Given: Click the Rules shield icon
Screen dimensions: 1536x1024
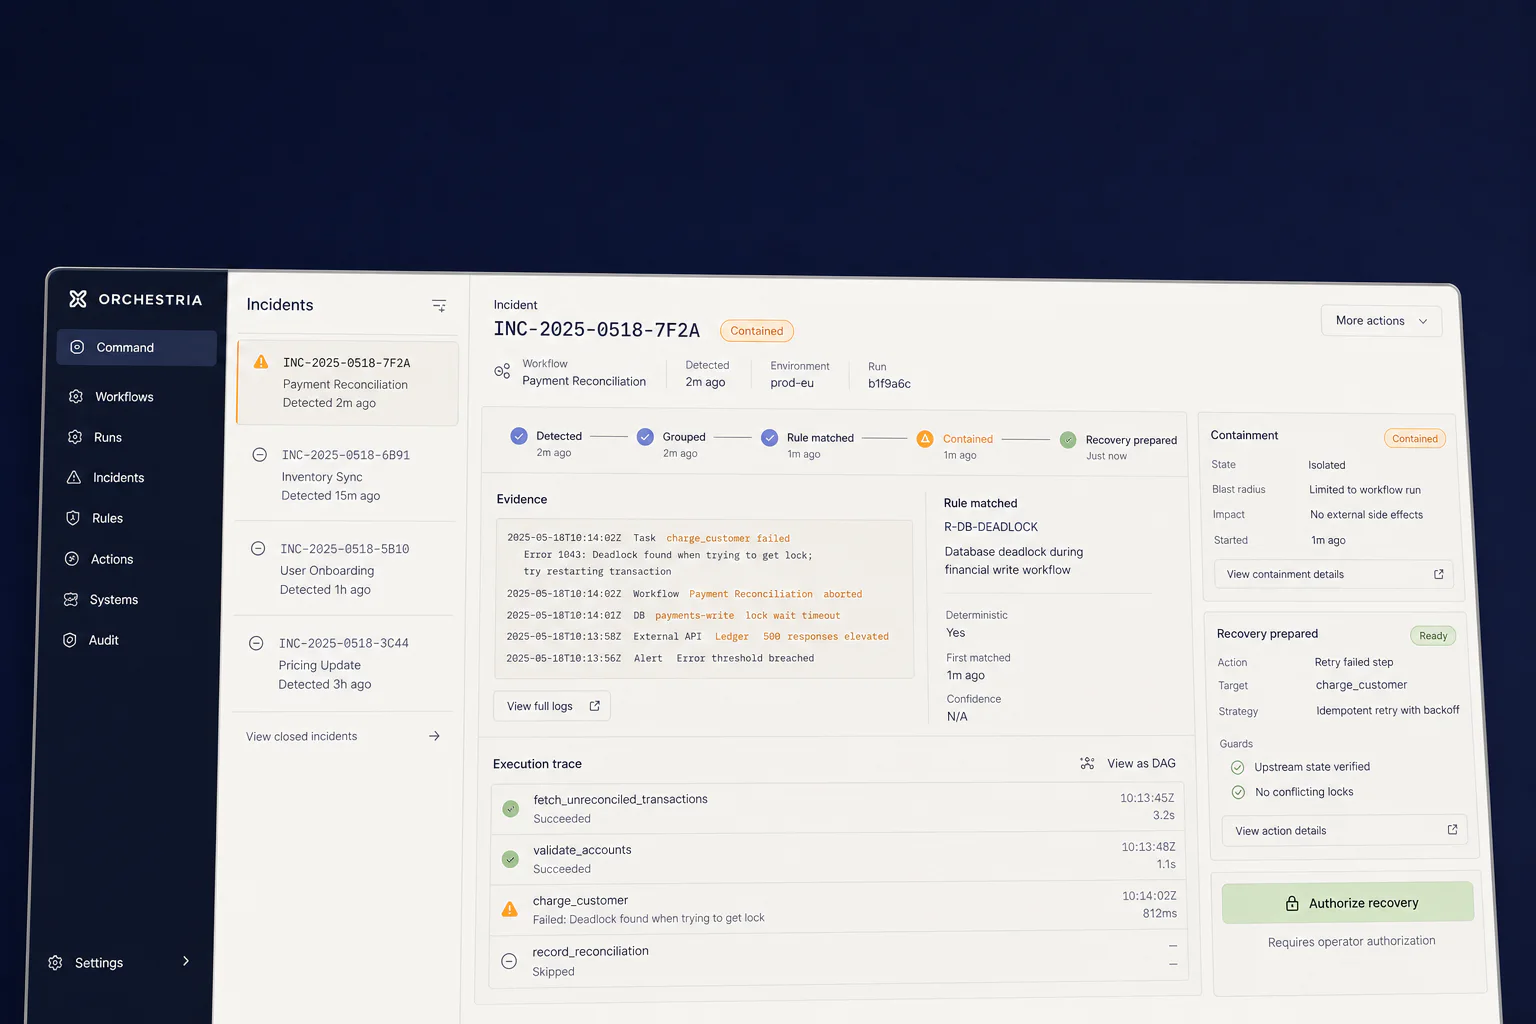Looking at the screenshot, I should click(x=73, y=518).
